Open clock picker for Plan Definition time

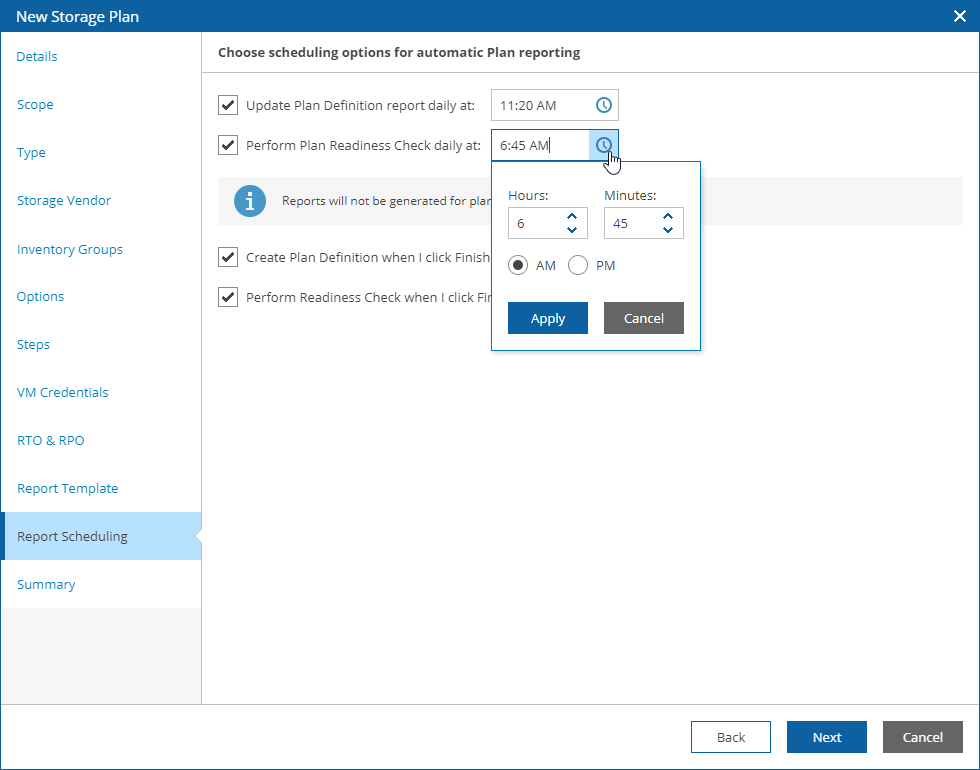604,105
